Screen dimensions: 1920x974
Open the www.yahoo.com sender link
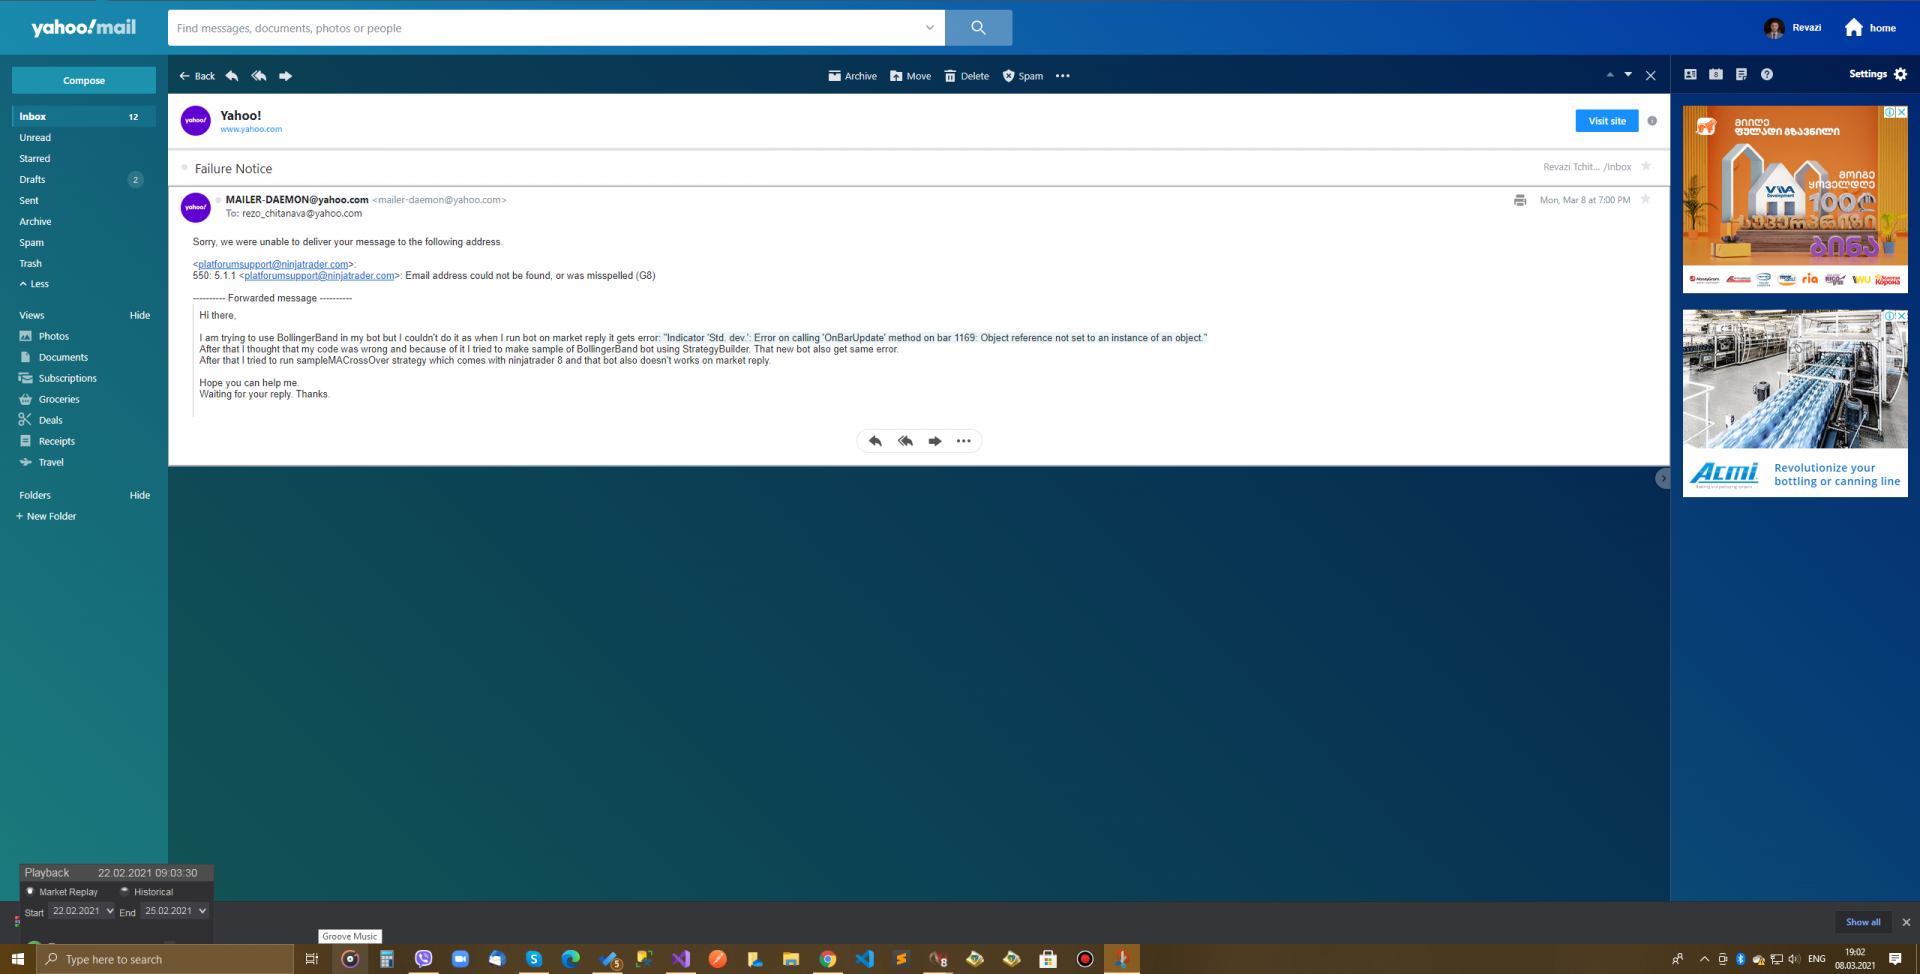coord(251,129)
